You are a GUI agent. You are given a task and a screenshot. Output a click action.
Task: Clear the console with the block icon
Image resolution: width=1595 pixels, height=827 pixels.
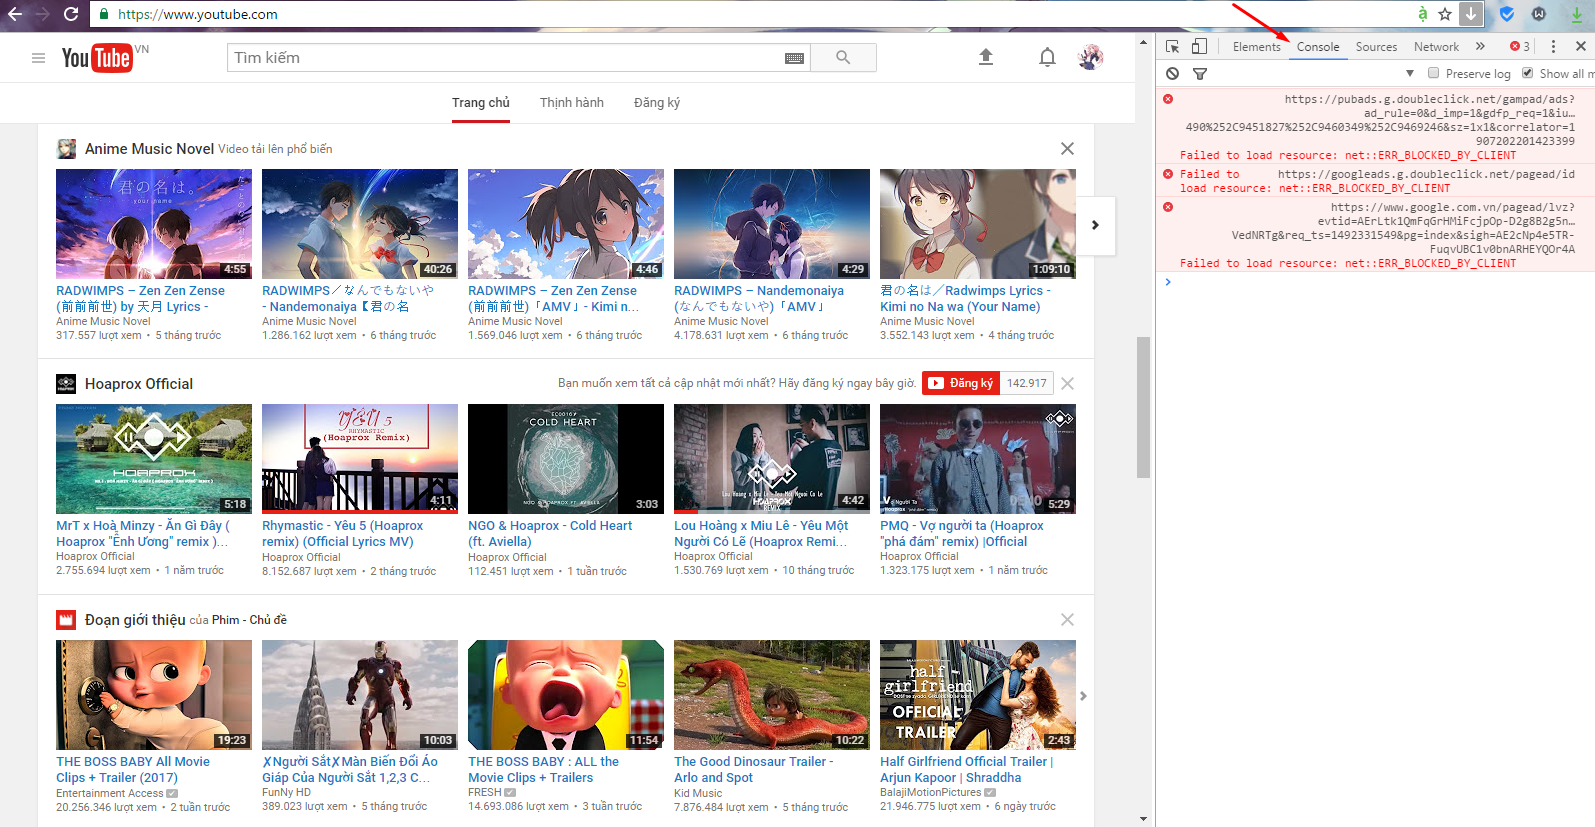coord(1173,73)
